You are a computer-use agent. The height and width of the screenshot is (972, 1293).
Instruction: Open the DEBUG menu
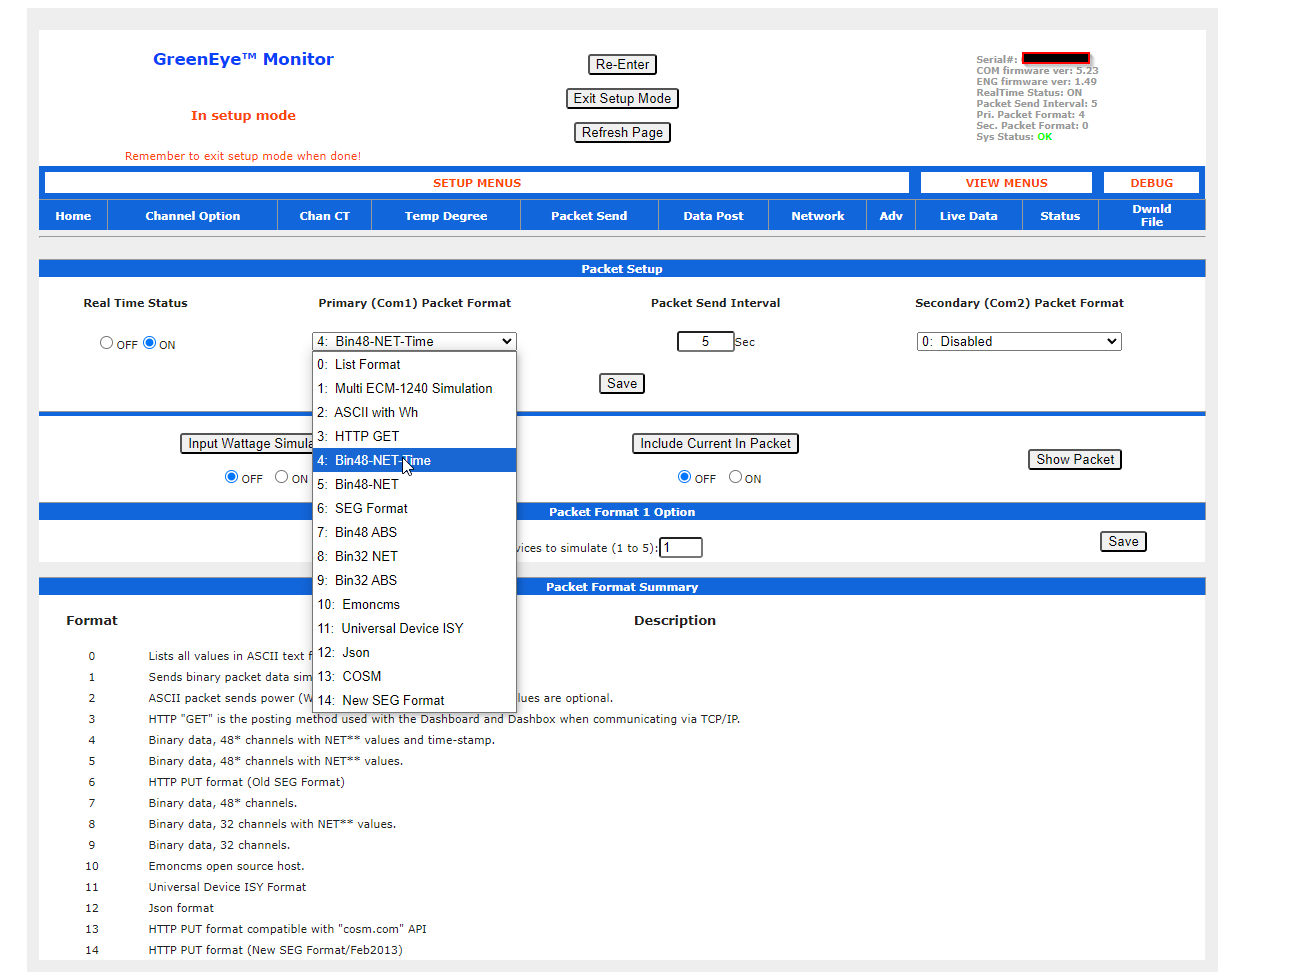click(1151, 183)
